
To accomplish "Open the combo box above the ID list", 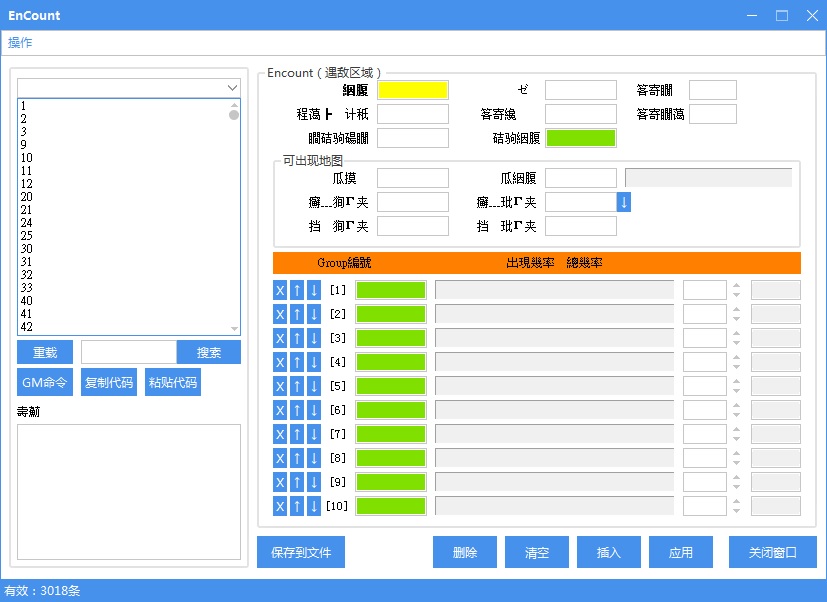I will [129, 88].
